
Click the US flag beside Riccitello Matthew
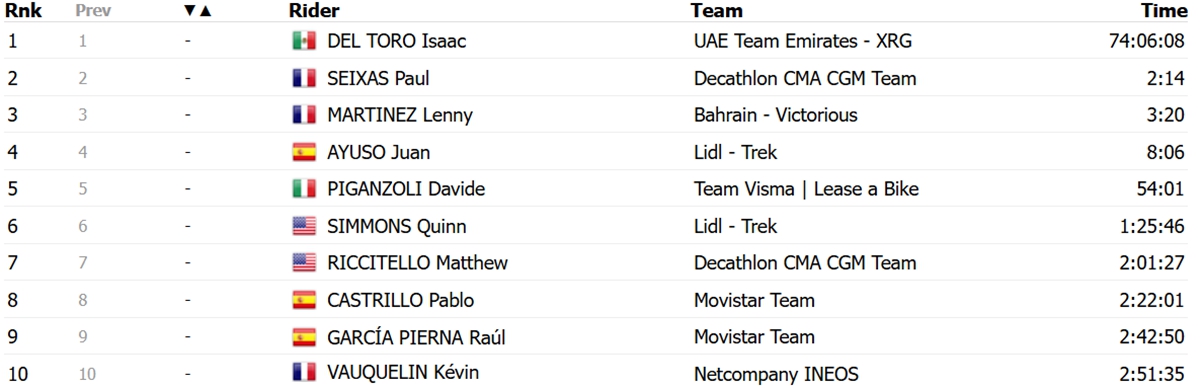click(x=304, y=263)
